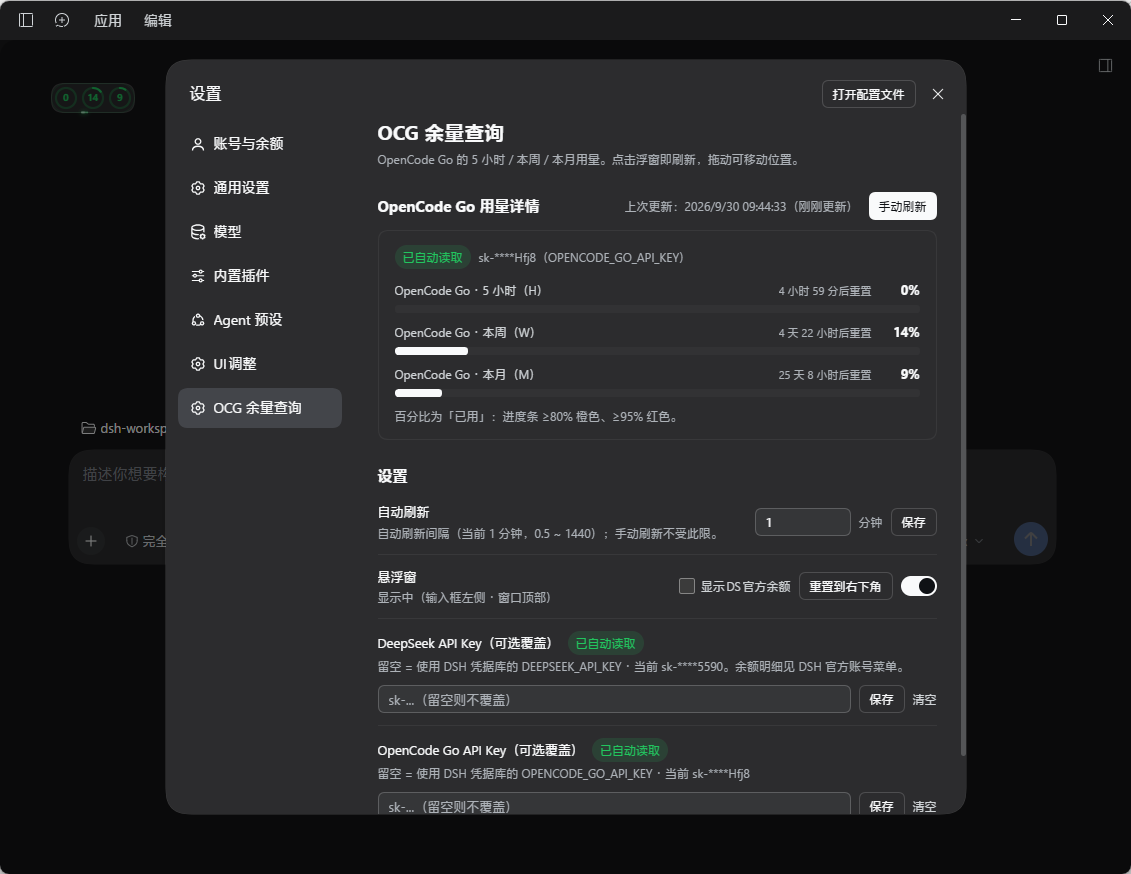Focus the OpenCode Go API Key input
This screenshot has width=1131, height=874.
tap(614, 804)
